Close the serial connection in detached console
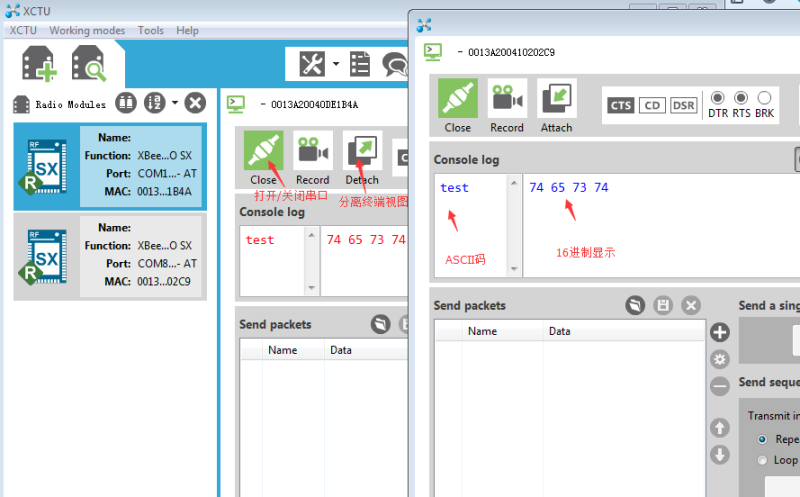The width and height of the screenshot is (800, 497). pyautogui.click(x=458, y=106)
